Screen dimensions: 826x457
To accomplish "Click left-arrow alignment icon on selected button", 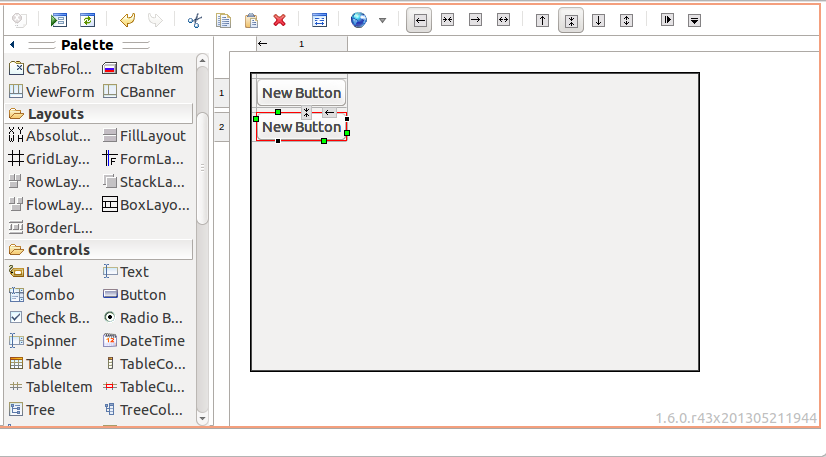I will point(329,112).
